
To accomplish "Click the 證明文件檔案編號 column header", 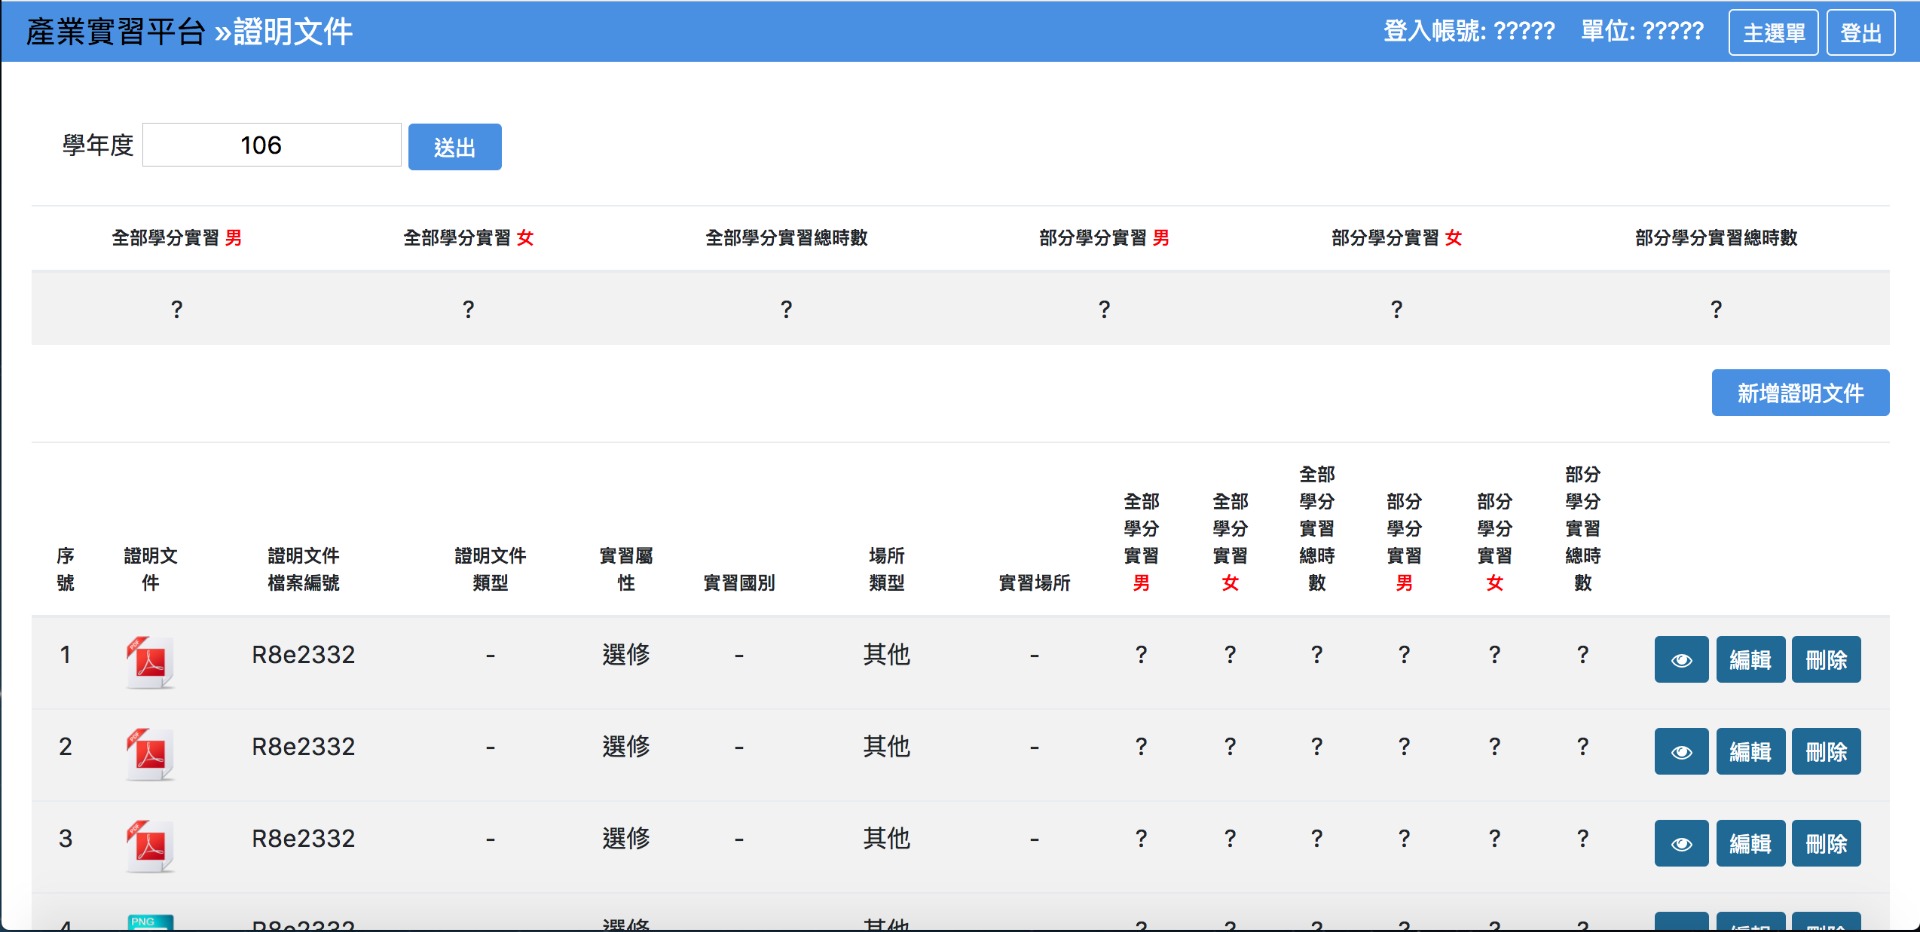I will pos(303,569).
